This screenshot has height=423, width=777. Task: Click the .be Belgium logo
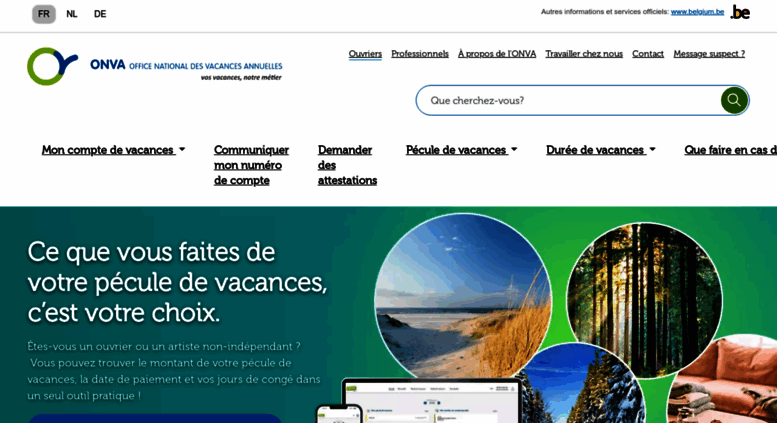pyautogui.click(x=740, y=12)
